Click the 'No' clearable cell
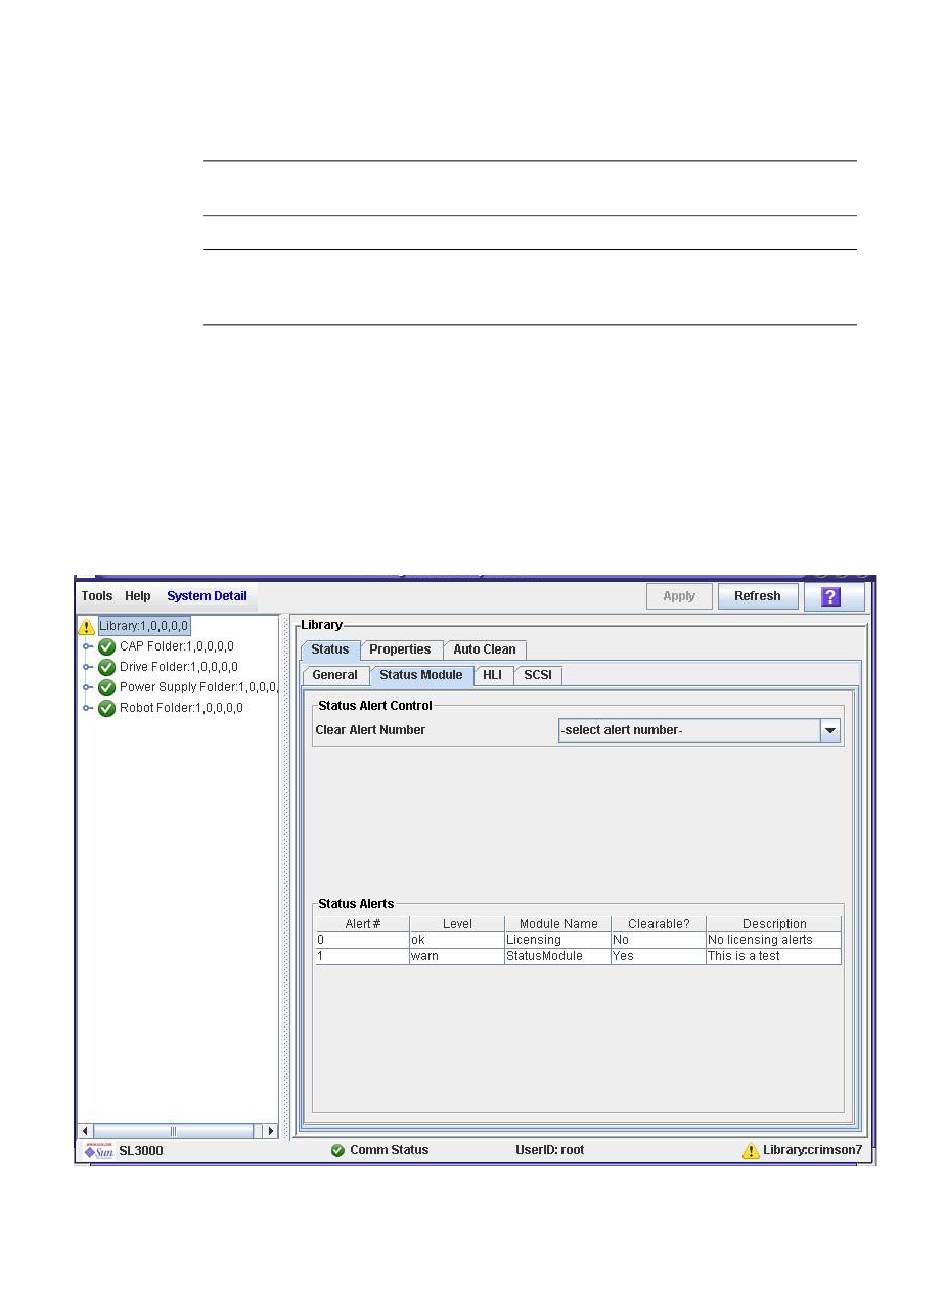The width and height of the screenshot is (950, 1299). click(659, 940)
